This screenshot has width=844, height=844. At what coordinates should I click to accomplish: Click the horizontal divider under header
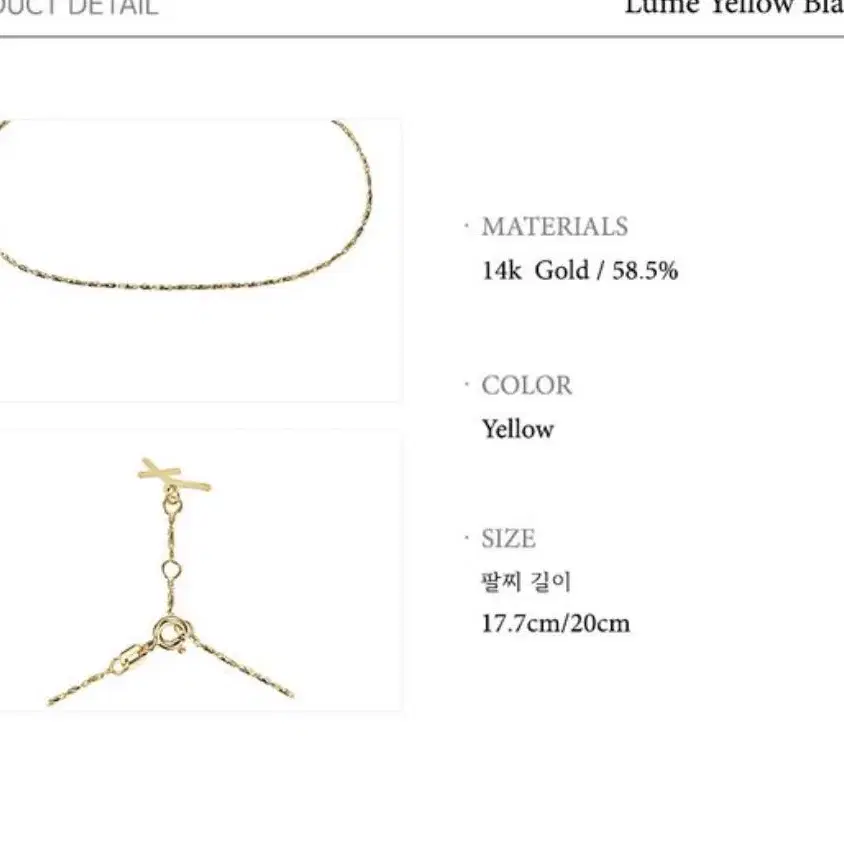422,37
